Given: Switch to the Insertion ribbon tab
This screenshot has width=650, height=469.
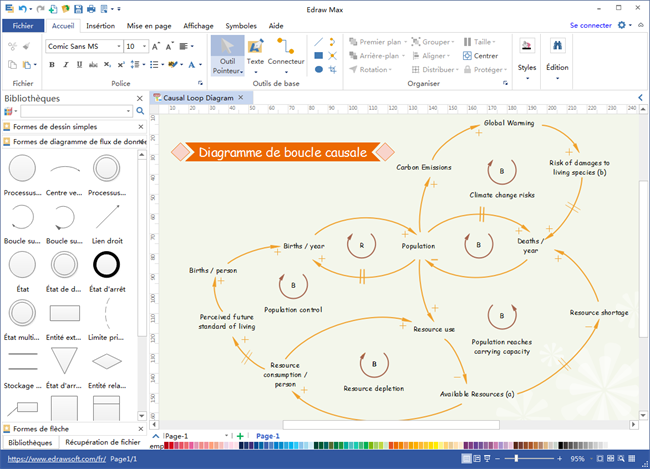Looking at the screenshot, I should (100, 25).
